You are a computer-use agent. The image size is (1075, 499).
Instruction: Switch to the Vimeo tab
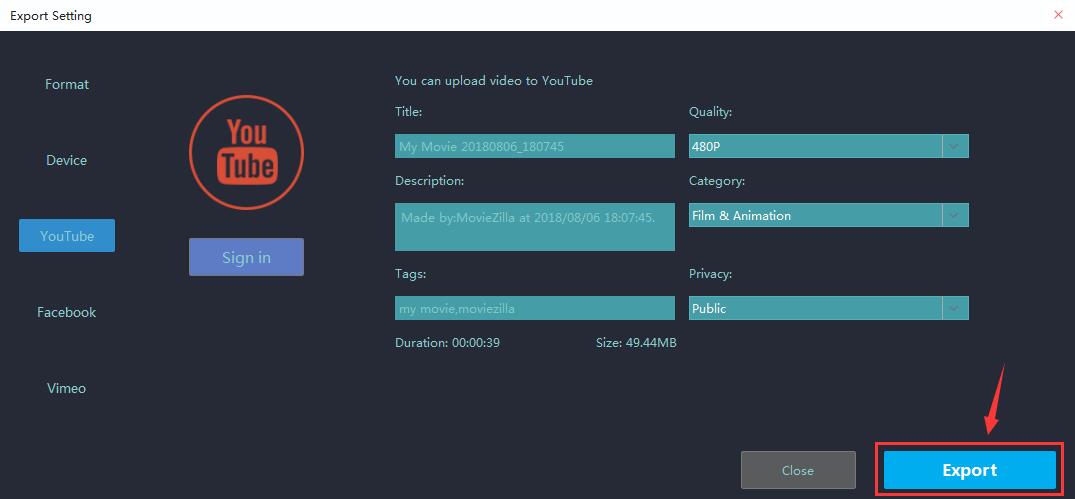[67, 388]
